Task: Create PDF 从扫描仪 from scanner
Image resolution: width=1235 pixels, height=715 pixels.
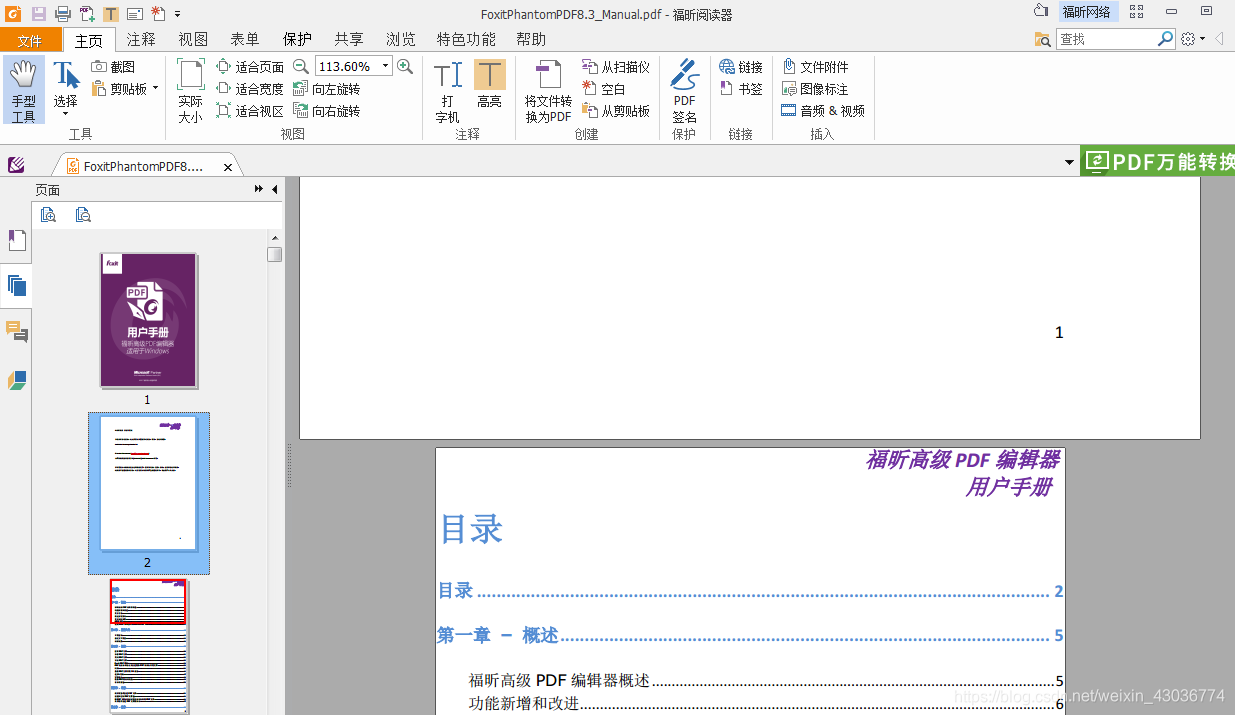Action: pyautogui.click(x=616, y=67)
